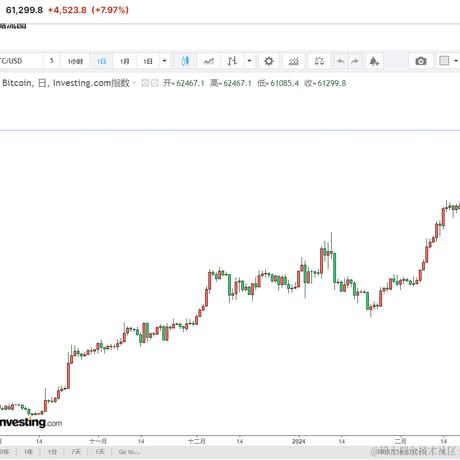Image resolution: width=460 pixels, height=460 pixels.
Task: Select the 1小时 interval
Action: tap(75, 61)
